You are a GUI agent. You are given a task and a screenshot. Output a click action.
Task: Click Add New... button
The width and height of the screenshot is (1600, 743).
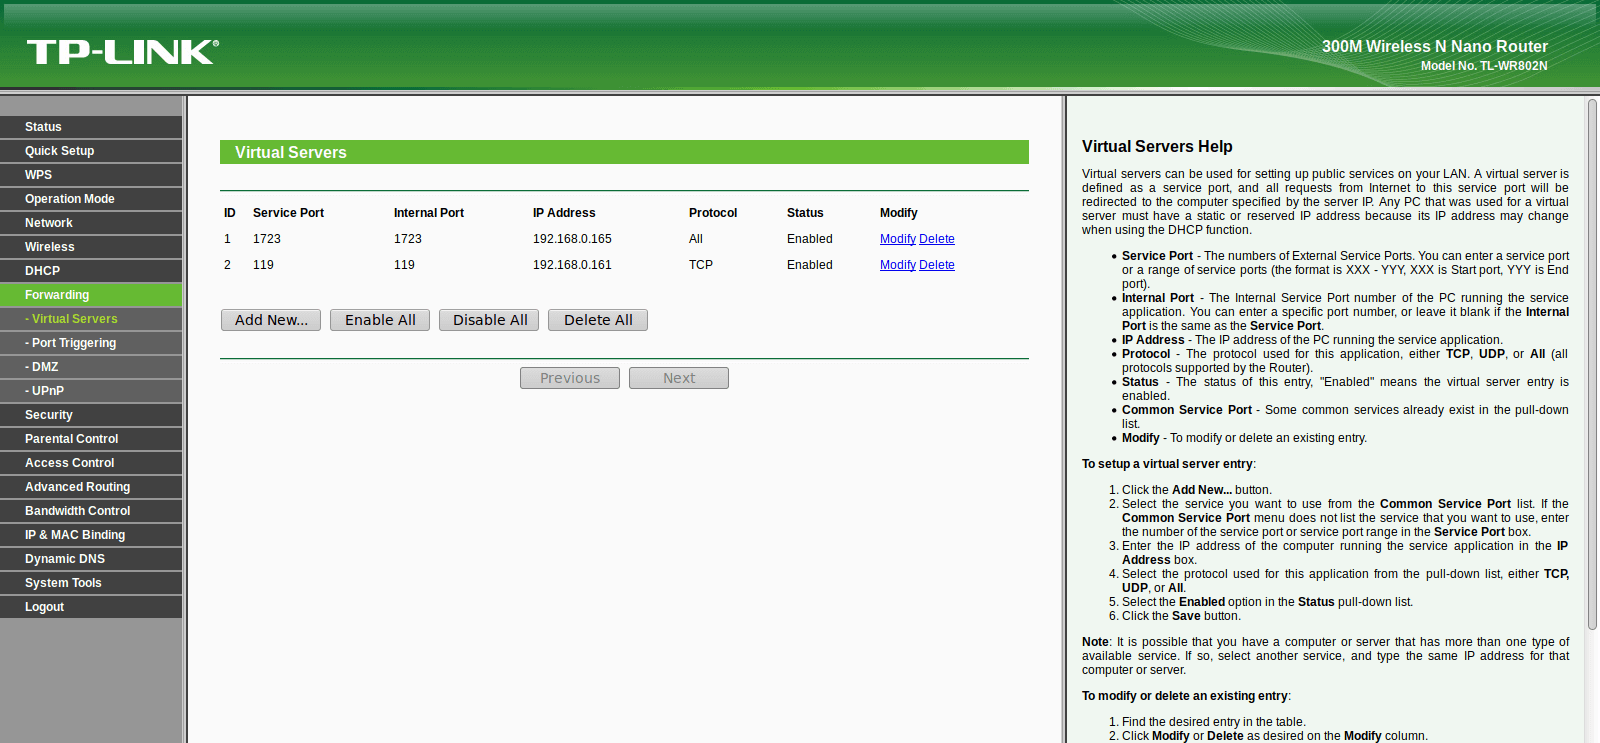(x=271, y=320)
